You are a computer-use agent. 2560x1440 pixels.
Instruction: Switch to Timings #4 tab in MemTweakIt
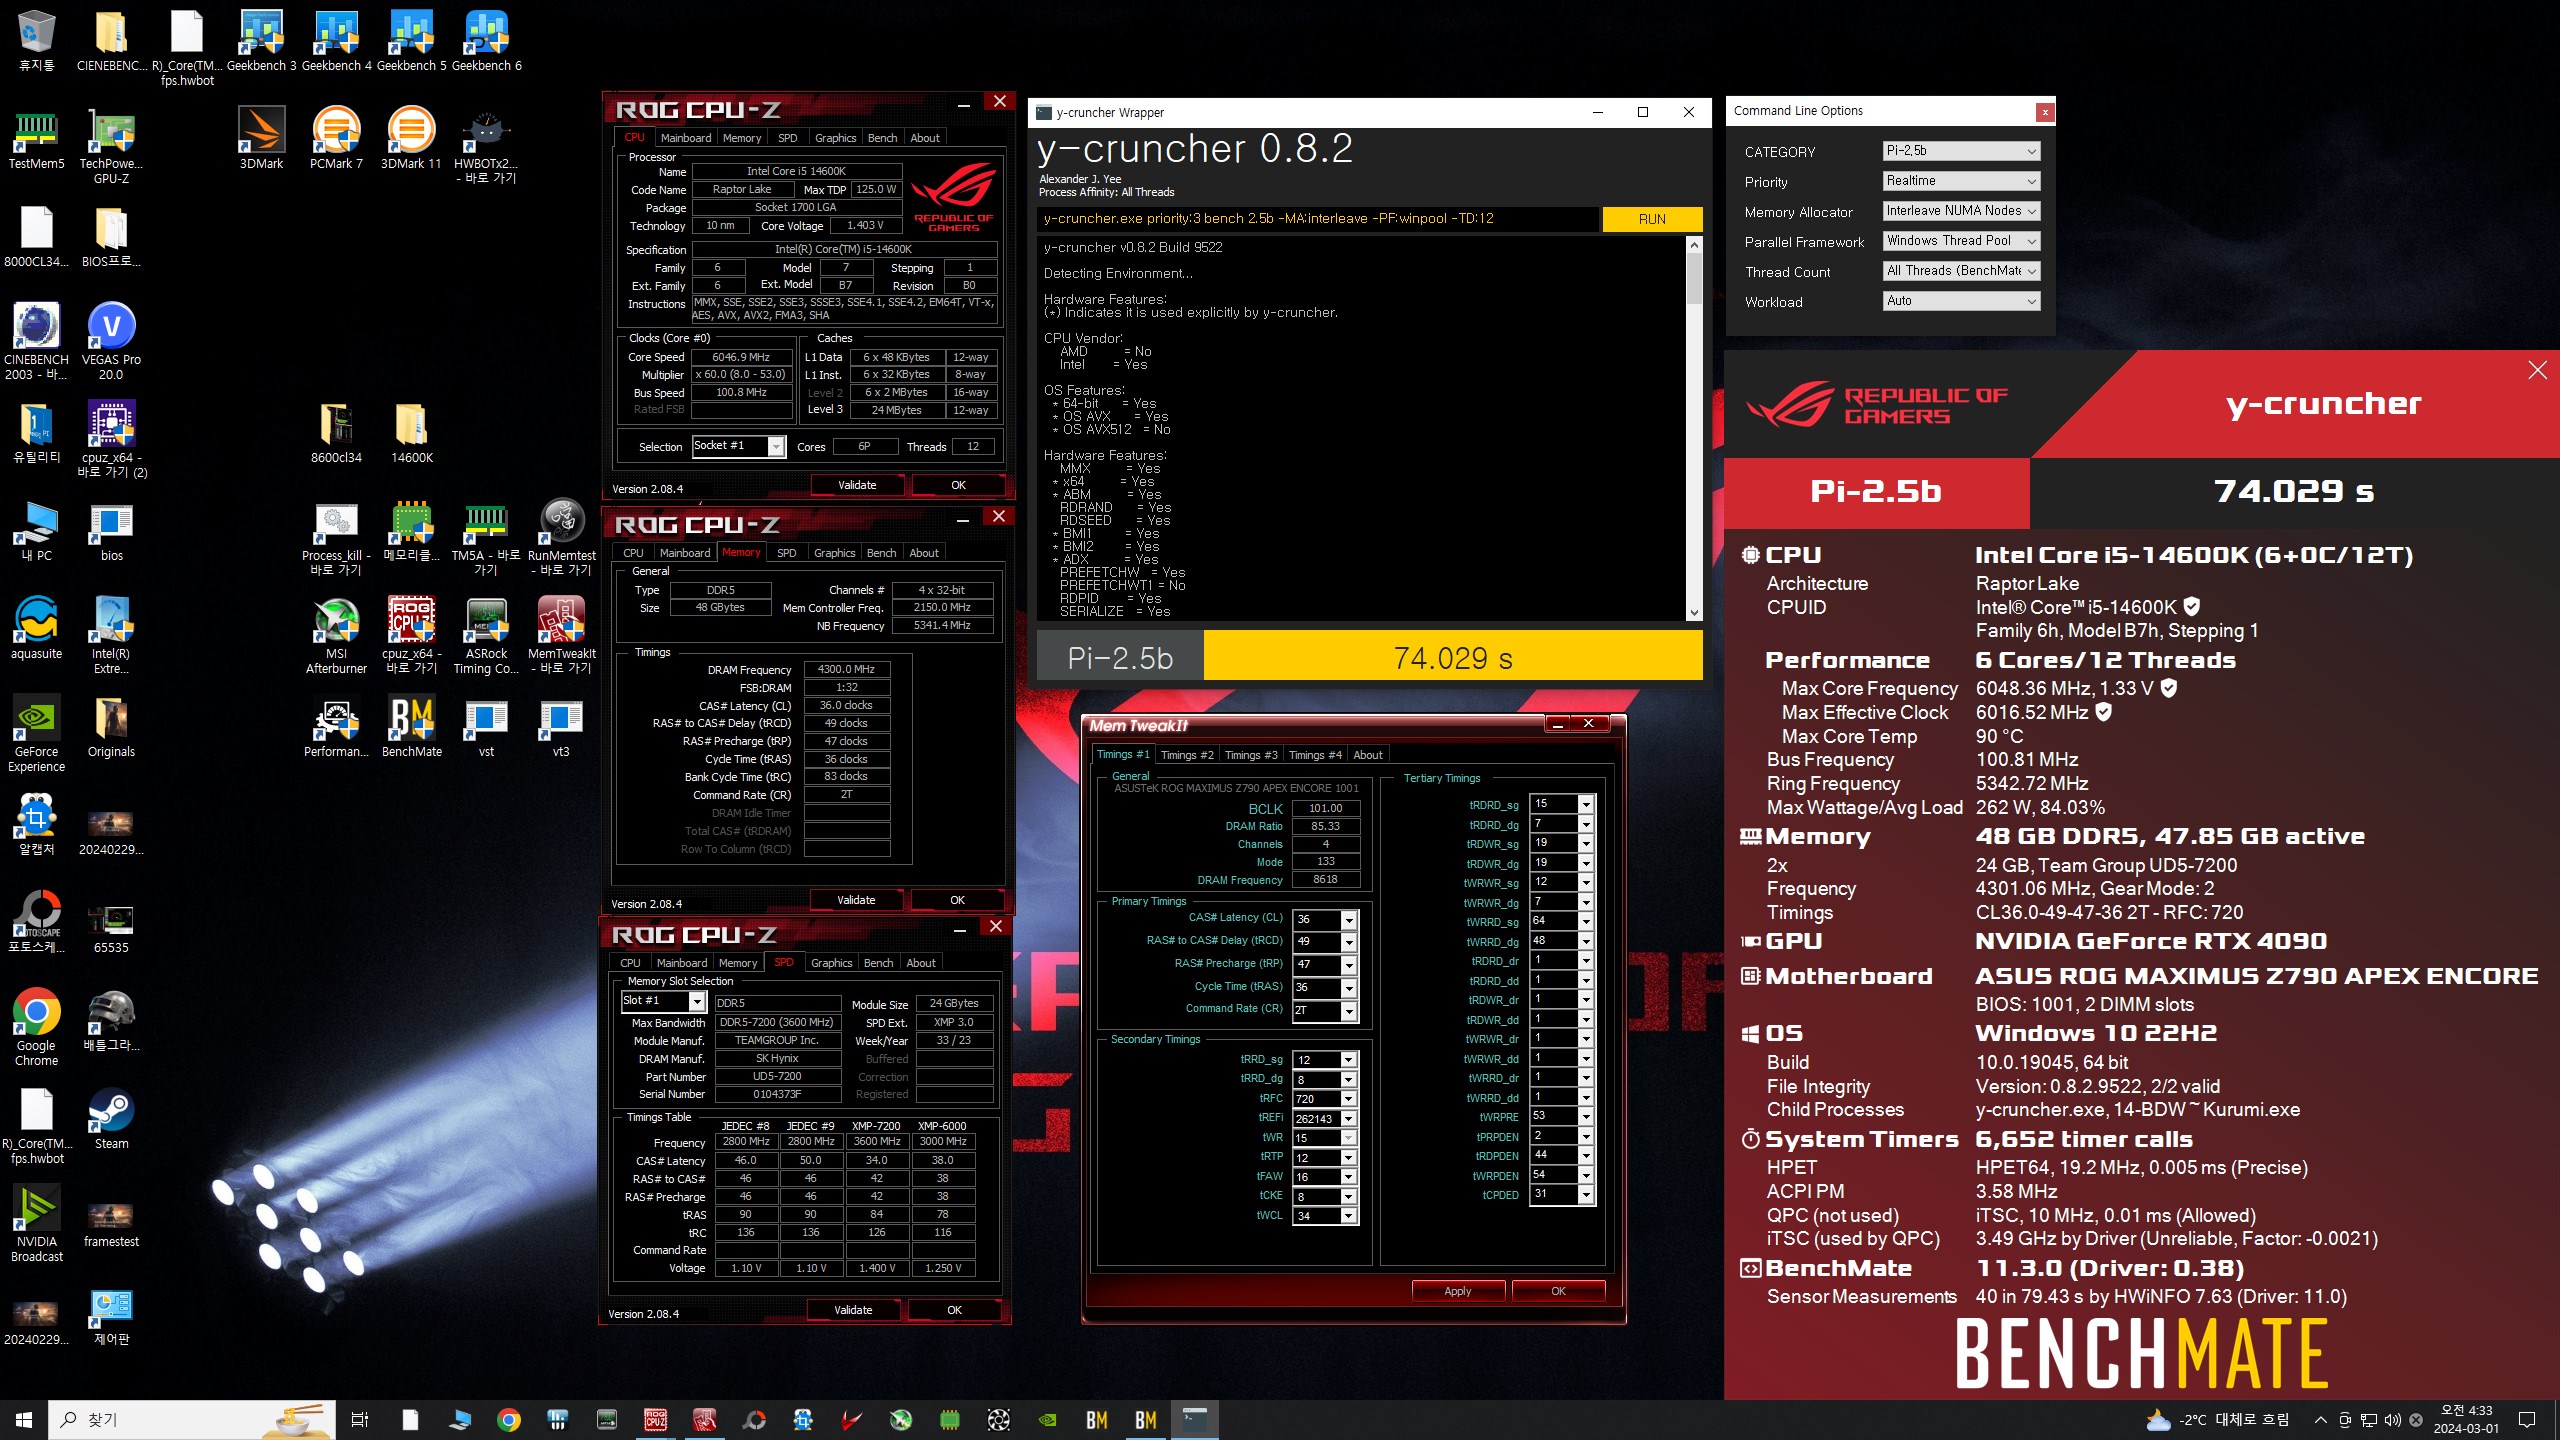coord(1315,755)
